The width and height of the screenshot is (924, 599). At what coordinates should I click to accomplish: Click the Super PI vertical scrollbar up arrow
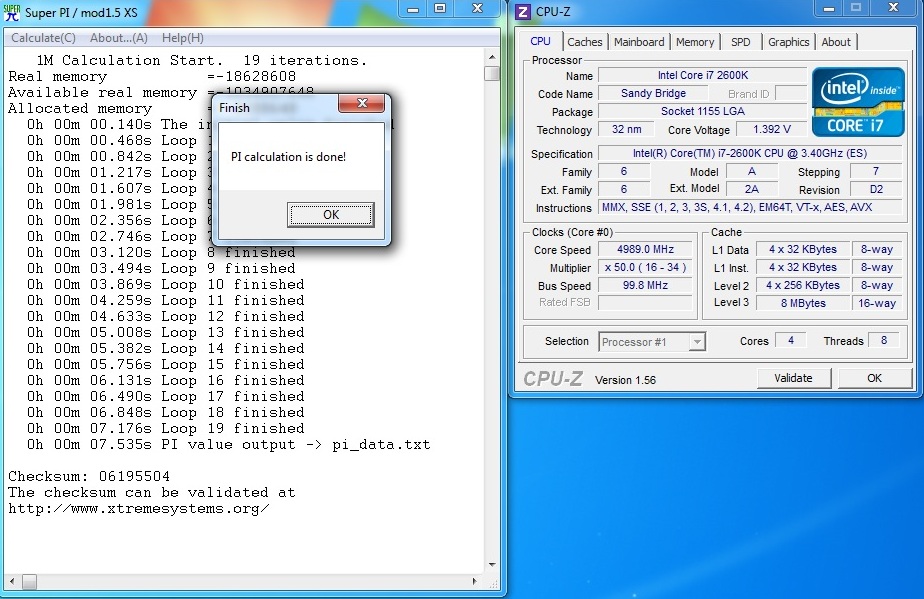click(492, 58)
